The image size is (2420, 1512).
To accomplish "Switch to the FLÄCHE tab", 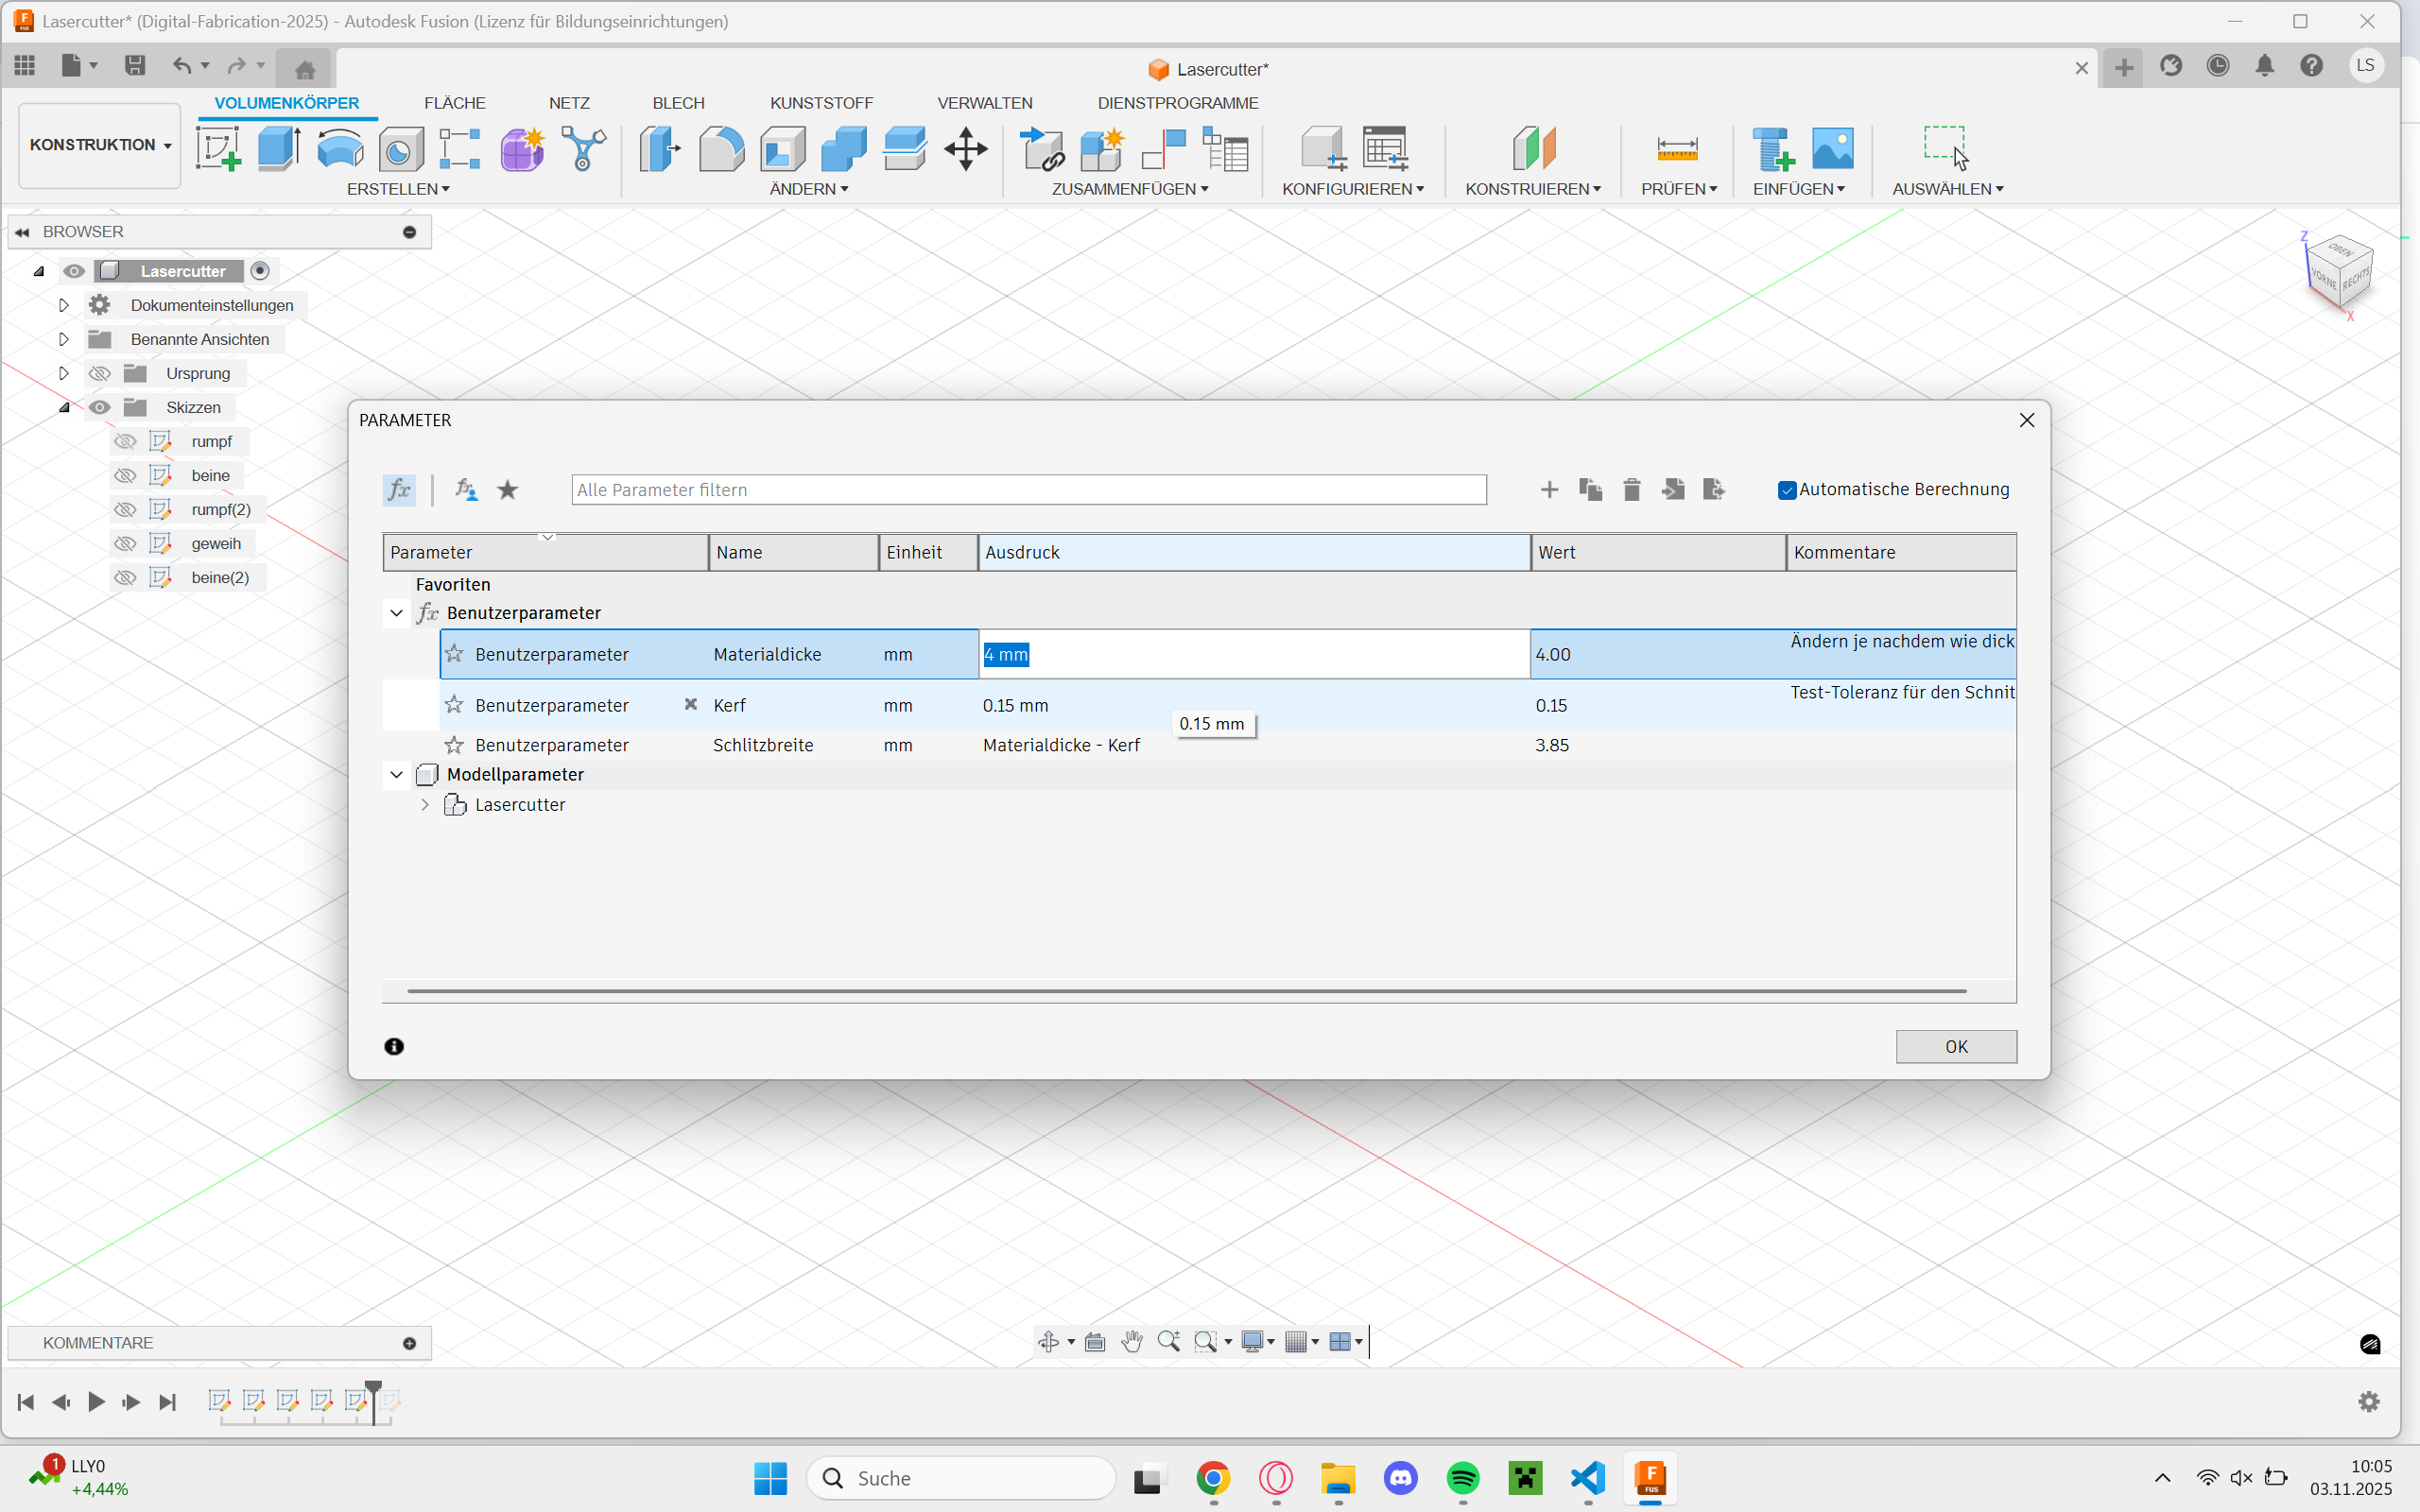I will point(454,103).
